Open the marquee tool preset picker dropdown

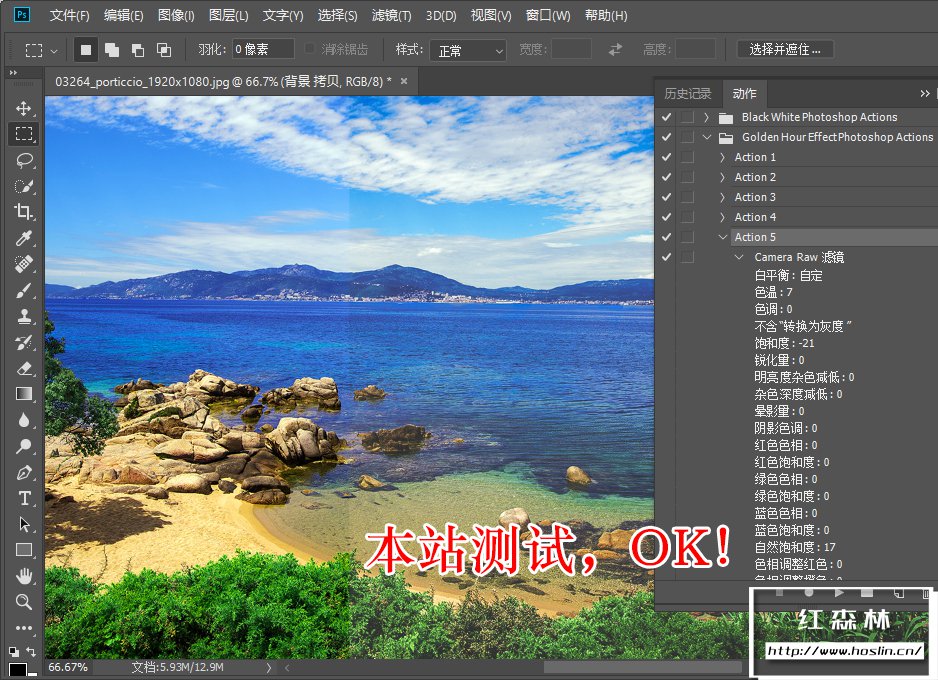pyautogui.click(x=54, y=51)
